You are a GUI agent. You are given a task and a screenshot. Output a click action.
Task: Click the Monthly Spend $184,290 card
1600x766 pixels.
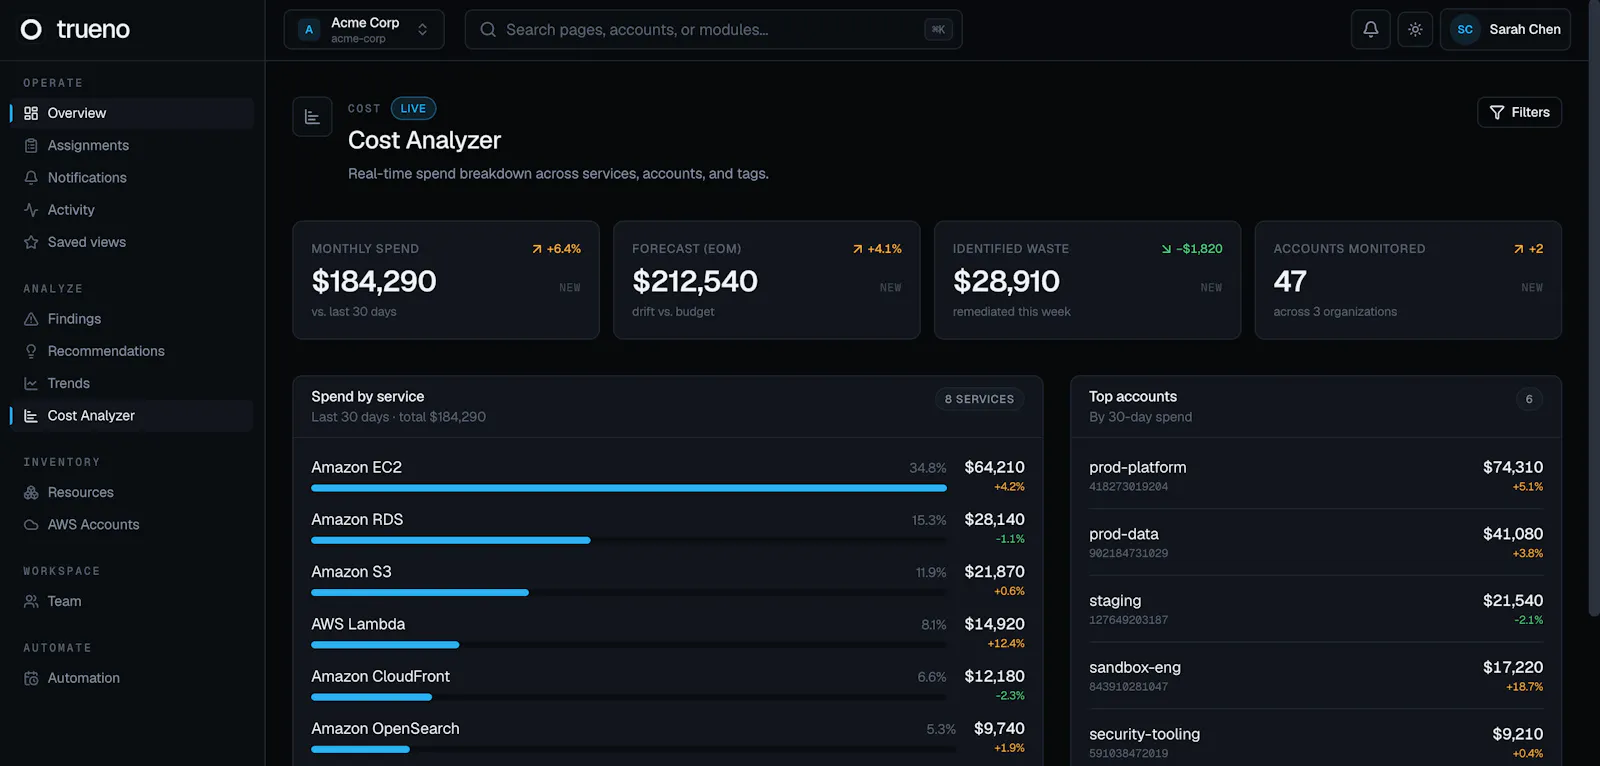446,280
